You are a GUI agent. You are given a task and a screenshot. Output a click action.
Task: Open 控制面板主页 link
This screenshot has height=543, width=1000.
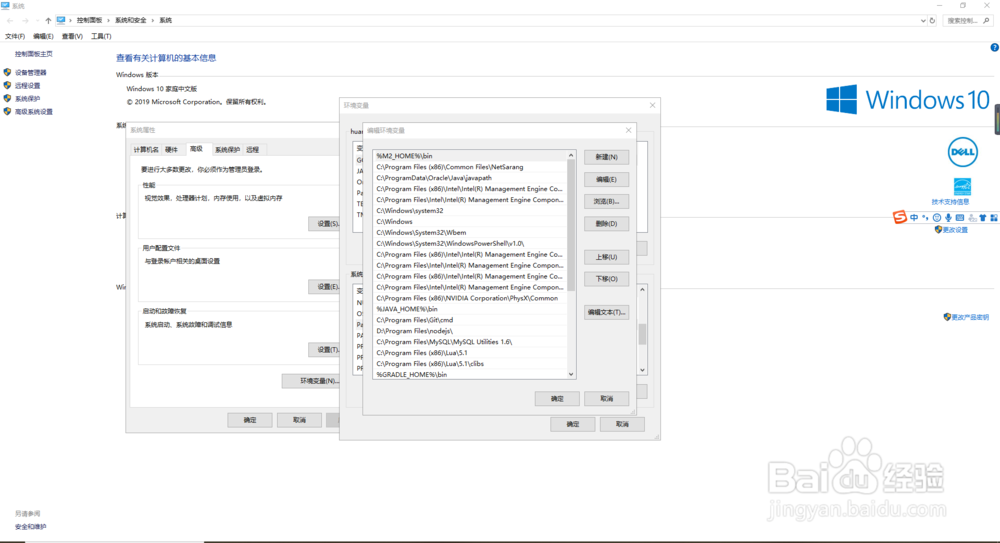point(34,54)
